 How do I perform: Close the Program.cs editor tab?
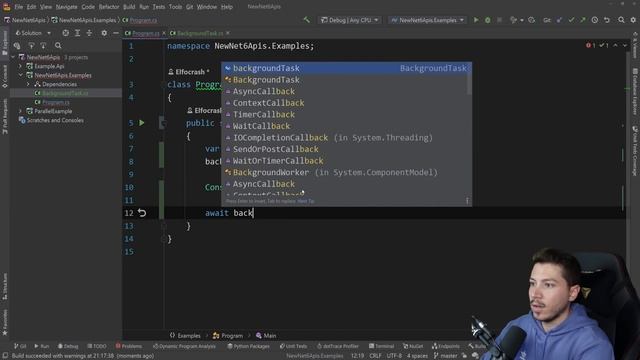(x=164, y=33)
